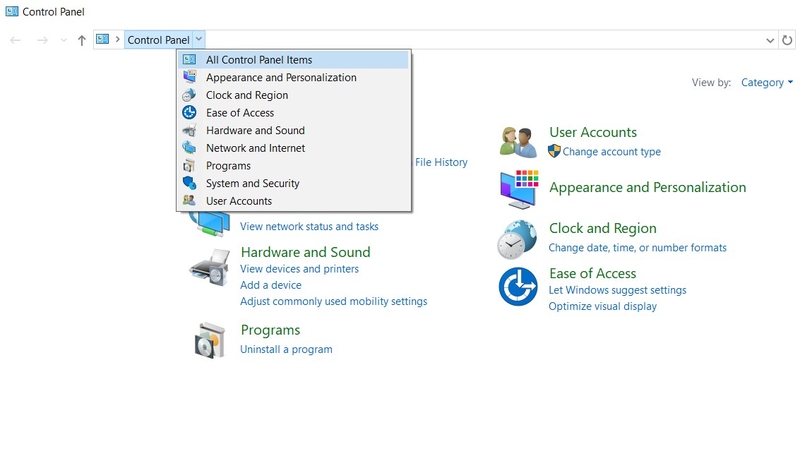Click the Up arrow to parent folder
Screen dimensions: 800x461
(82, 40)
